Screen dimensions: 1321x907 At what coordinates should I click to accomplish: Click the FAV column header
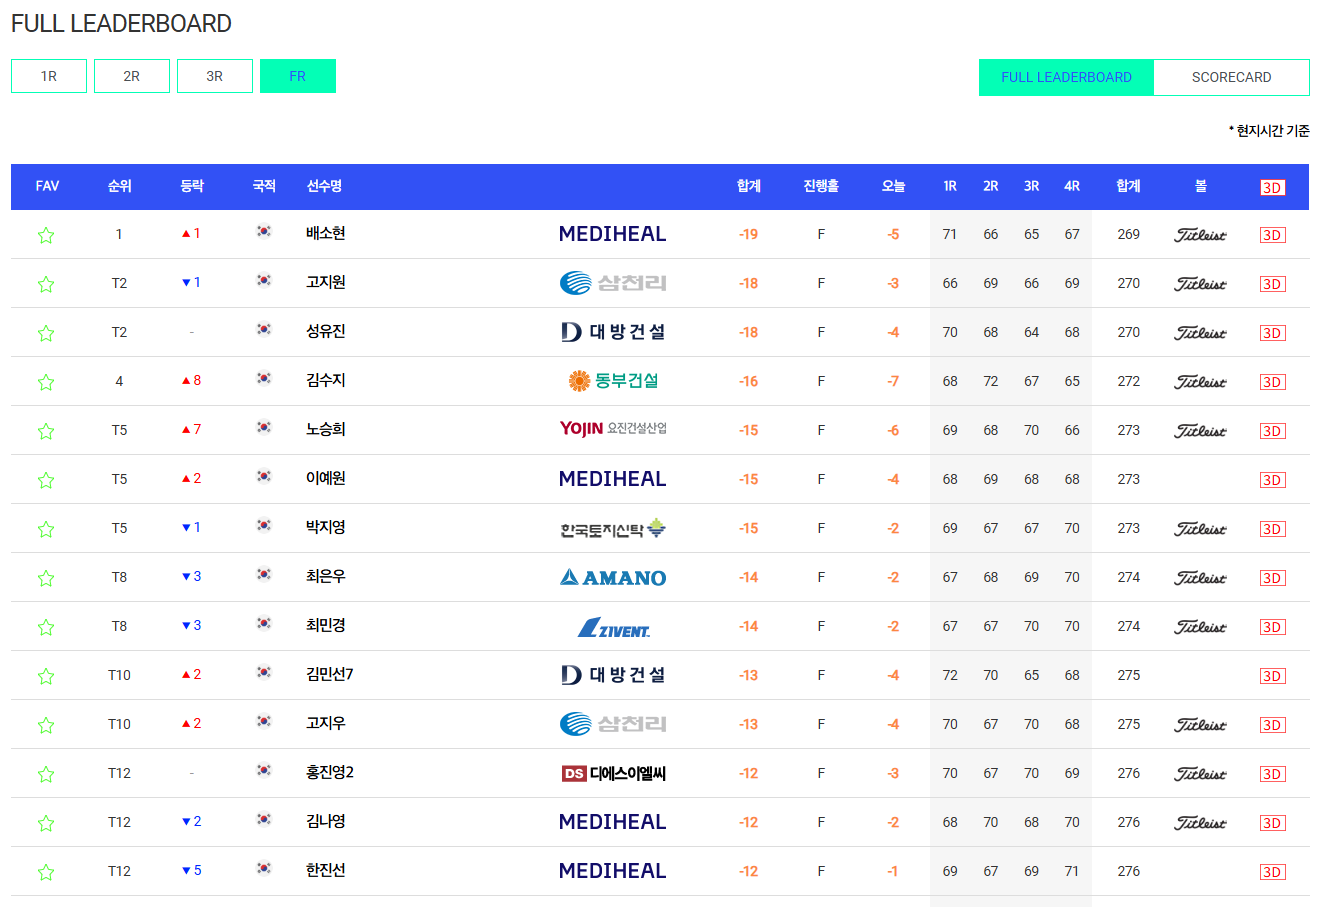[47, 186]
